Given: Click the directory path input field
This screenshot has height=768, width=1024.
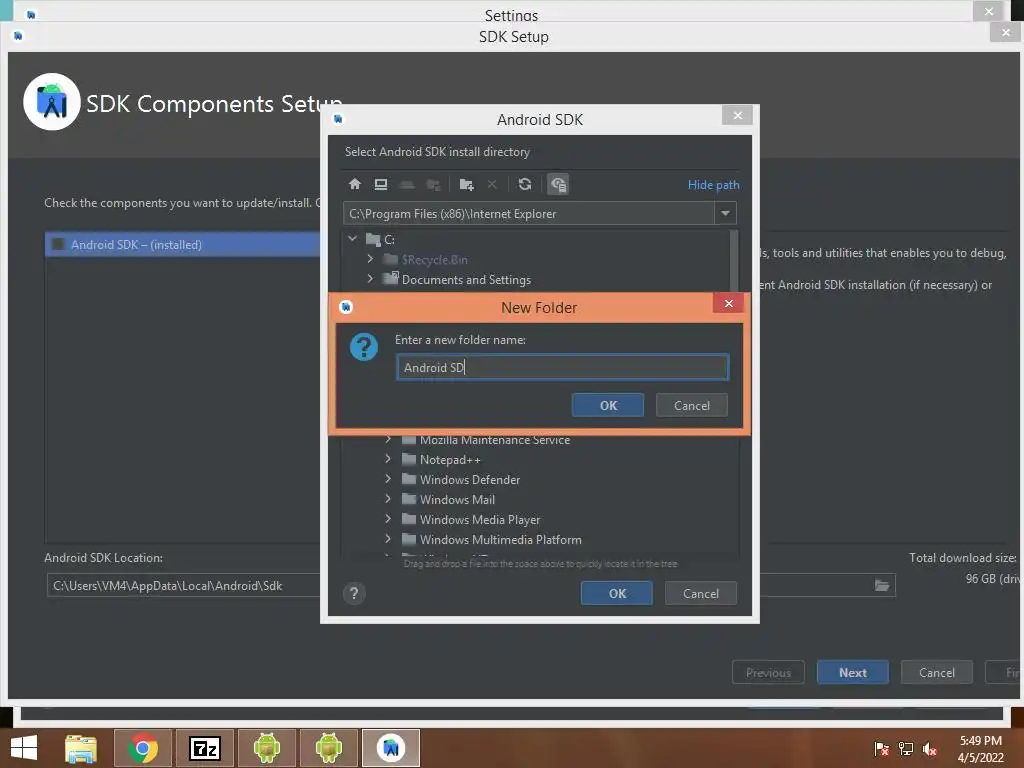Looking at the screenshot, I should [x=528, y=214].
